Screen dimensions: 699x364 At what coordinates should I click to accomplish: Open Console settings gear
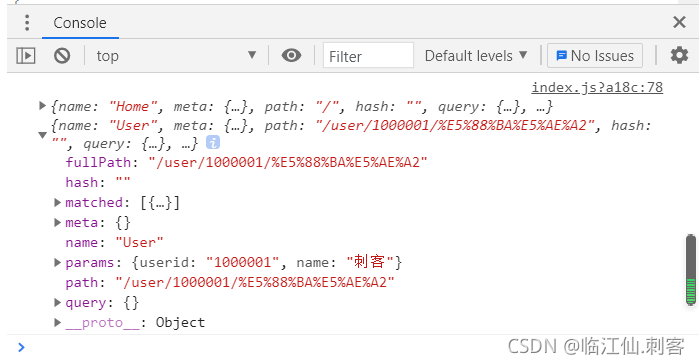coord(679,56)
